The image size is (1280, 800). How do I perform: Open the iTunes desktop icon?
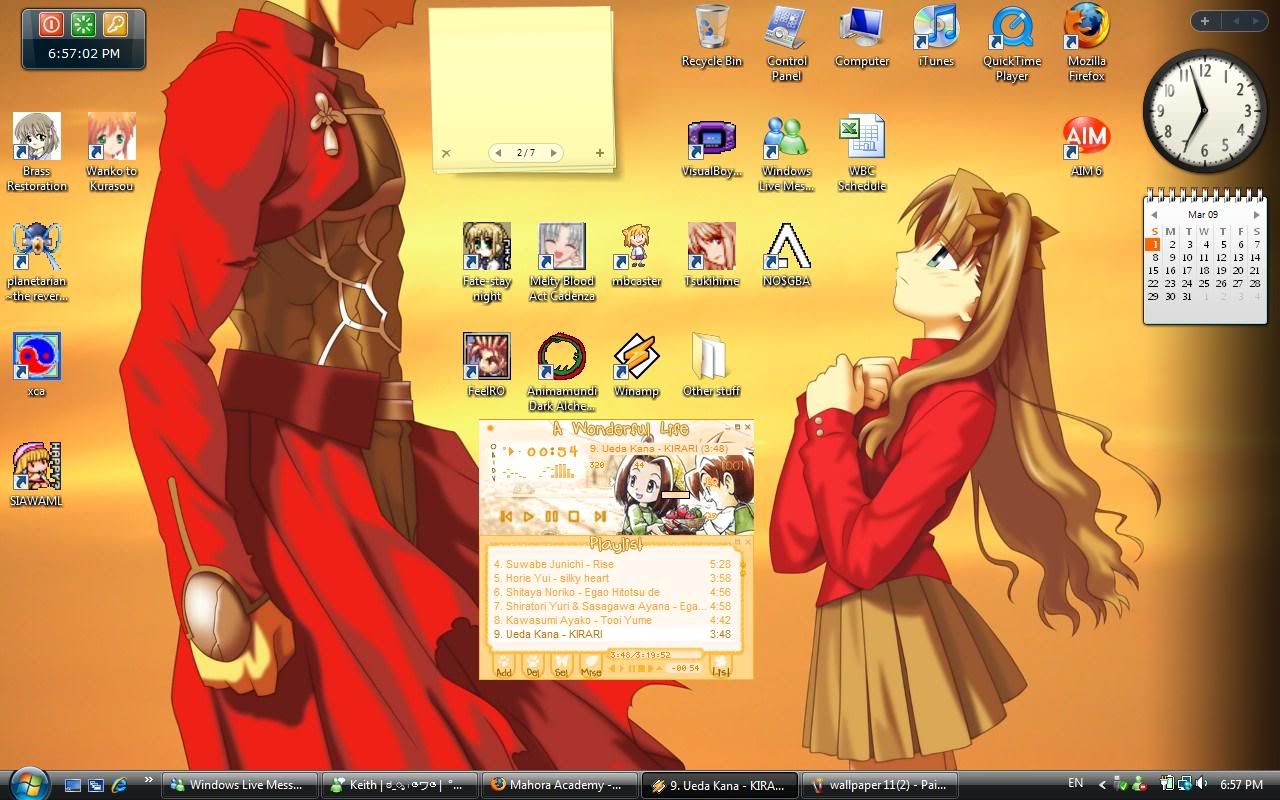pos(936,30)
